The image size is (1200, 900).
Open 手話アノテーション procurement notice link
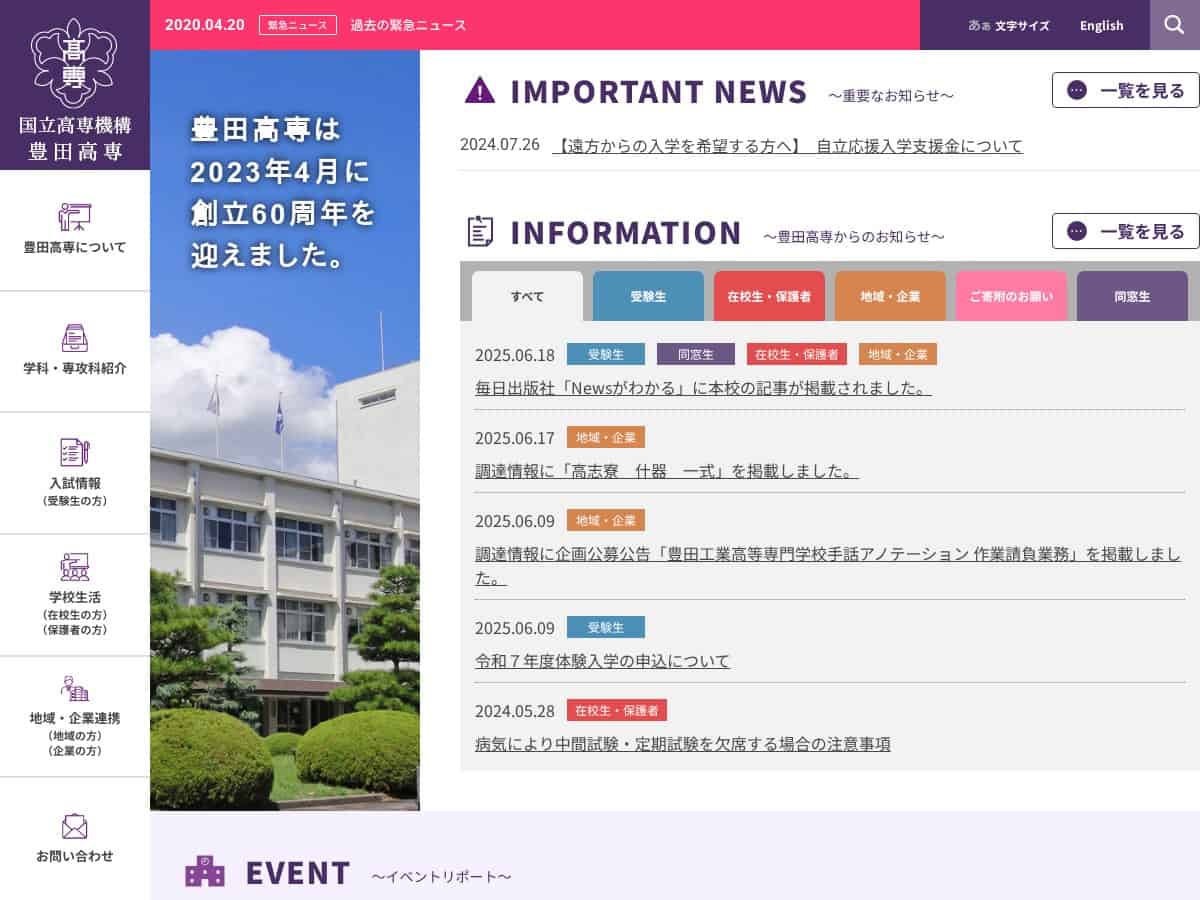point(828,565)
